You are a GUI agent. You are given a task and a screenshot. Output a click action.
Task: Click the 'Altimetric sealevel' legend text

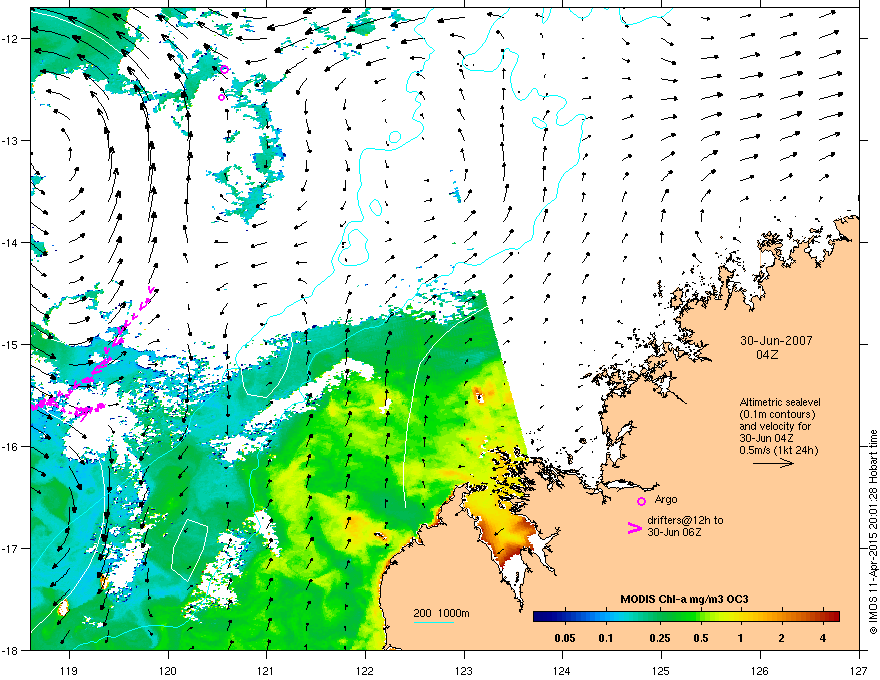coord(780,402)
